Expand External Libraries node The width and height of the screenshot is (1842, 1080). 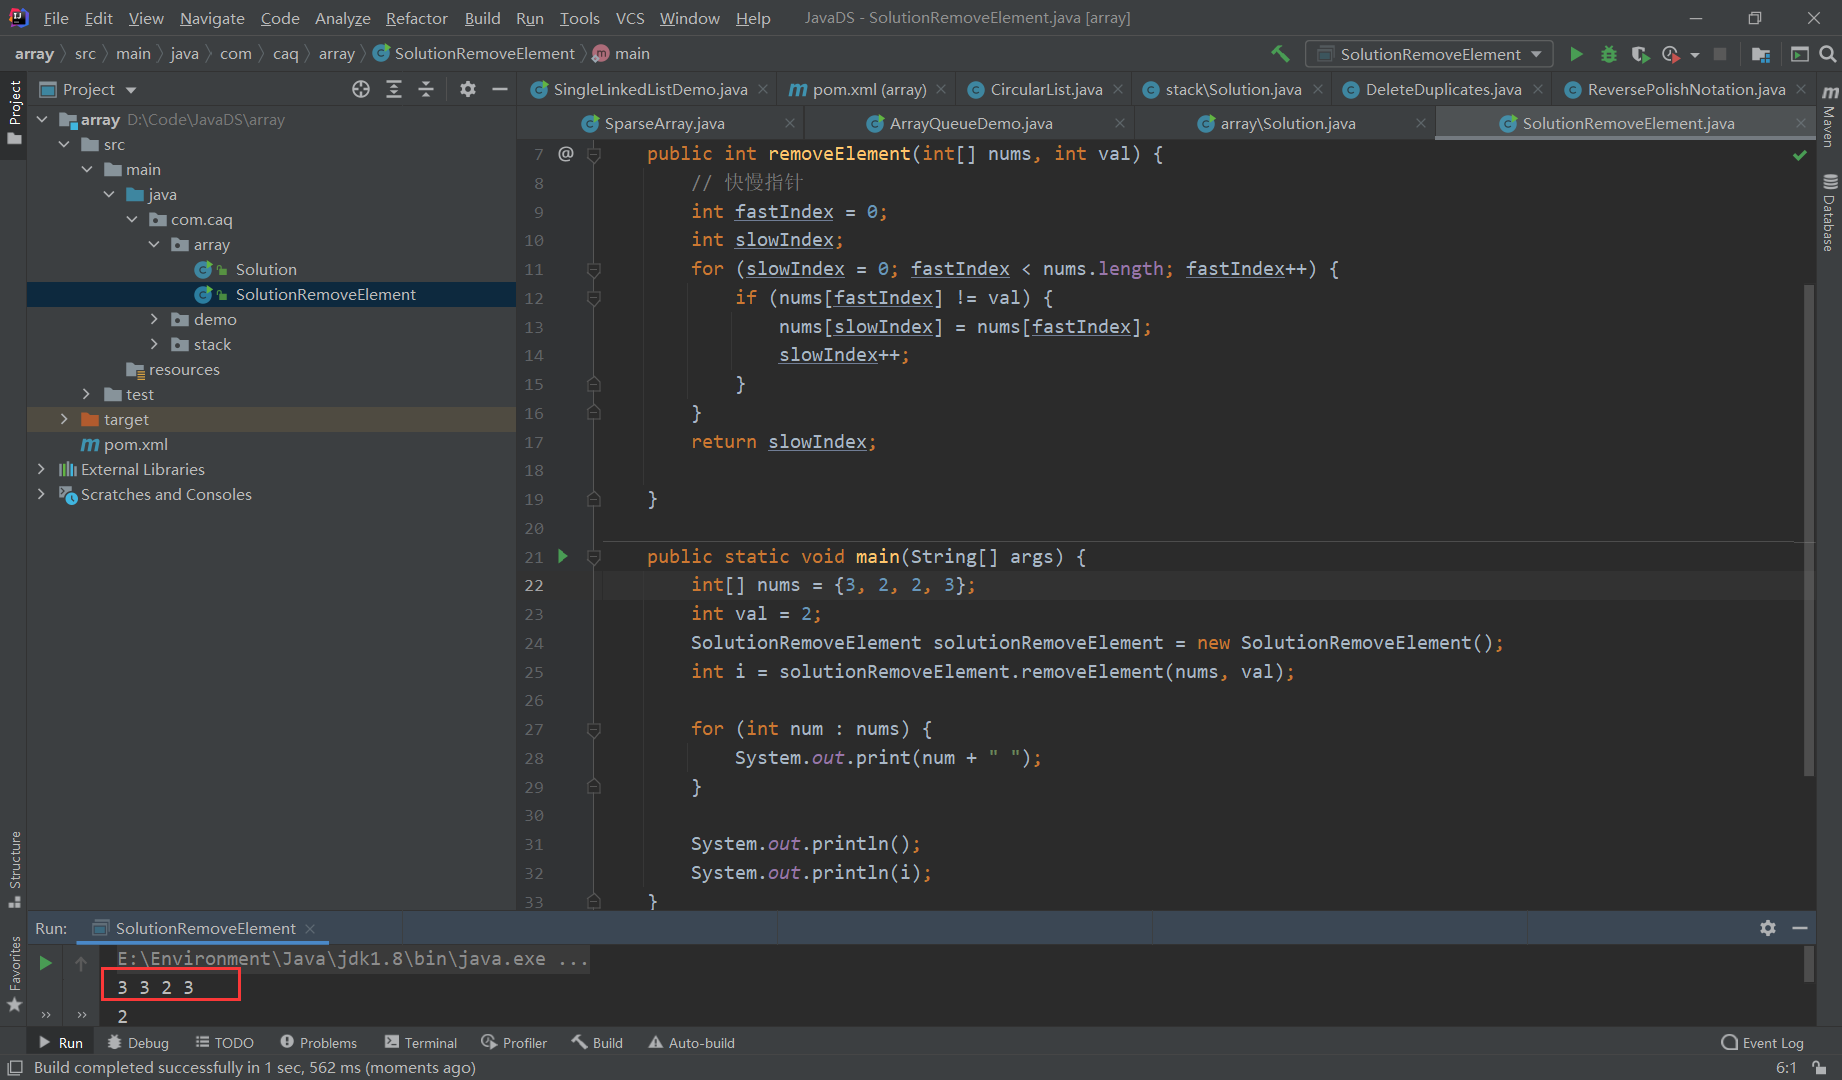[x=41, y=469]
